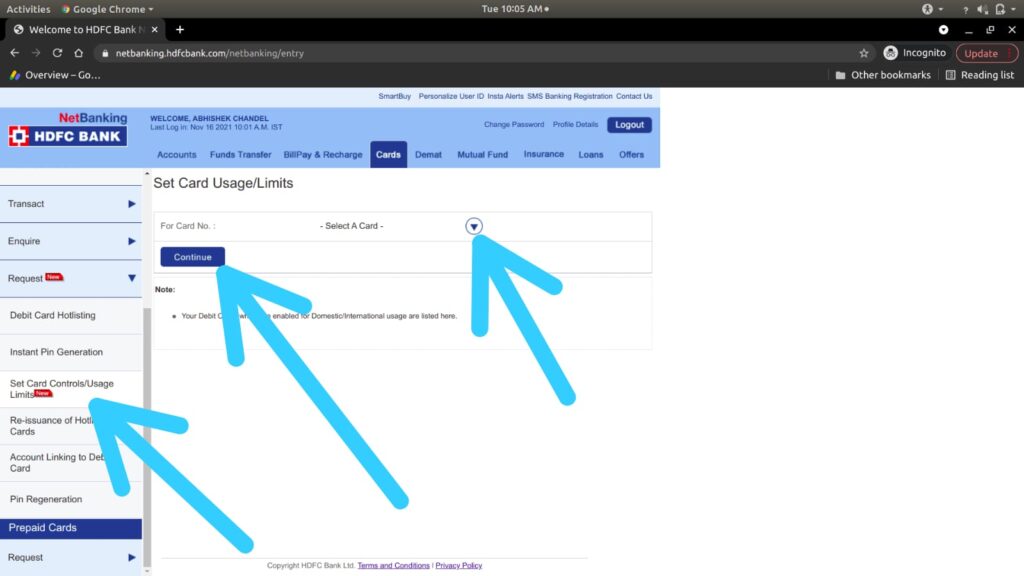
Task: Open Account Linking to Debit Card
Action: [71, 462]
